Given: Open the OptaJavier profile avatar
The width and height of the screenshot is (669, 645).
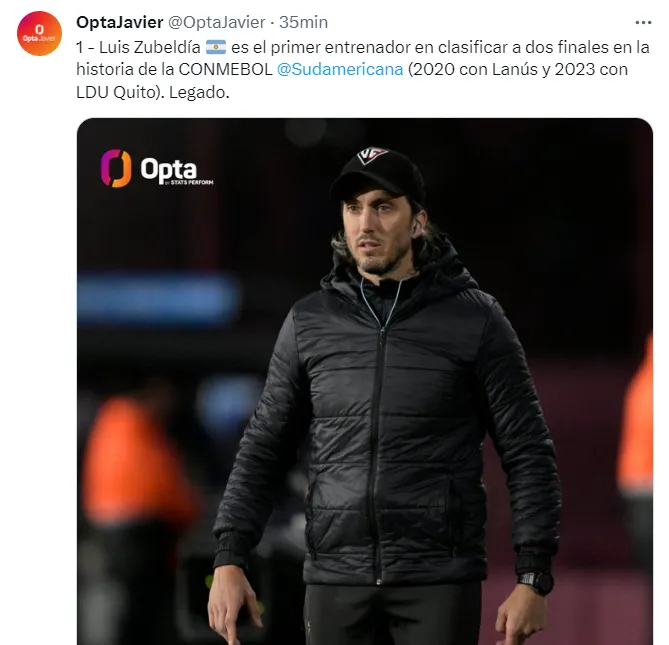Looking at the screenshot, I should [x=39, y=33].
